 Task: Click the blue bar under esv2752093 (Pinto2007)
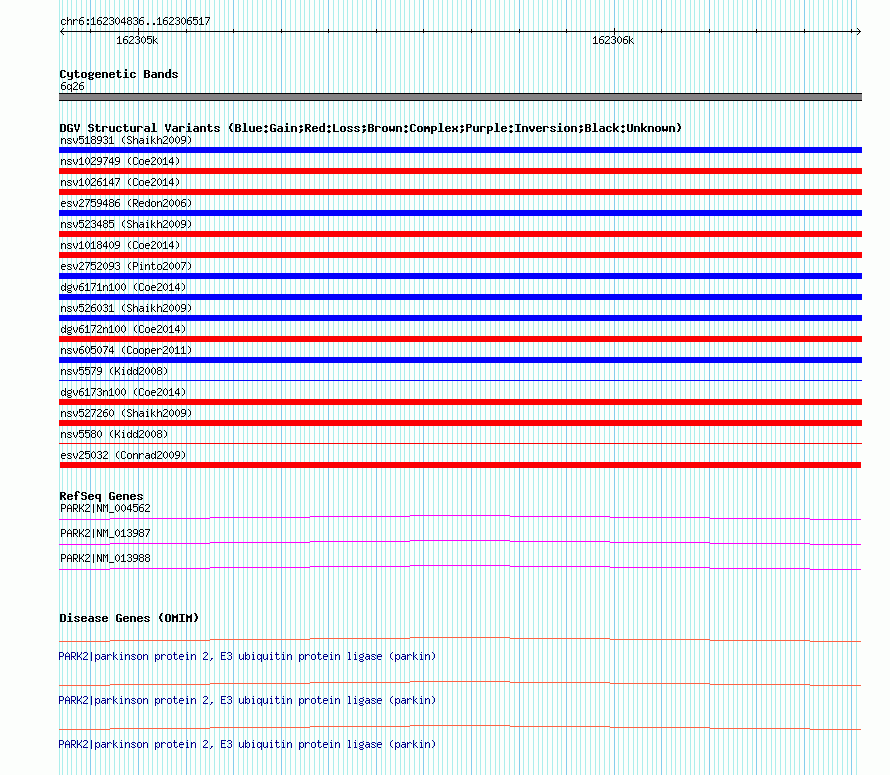pos(460,276)
